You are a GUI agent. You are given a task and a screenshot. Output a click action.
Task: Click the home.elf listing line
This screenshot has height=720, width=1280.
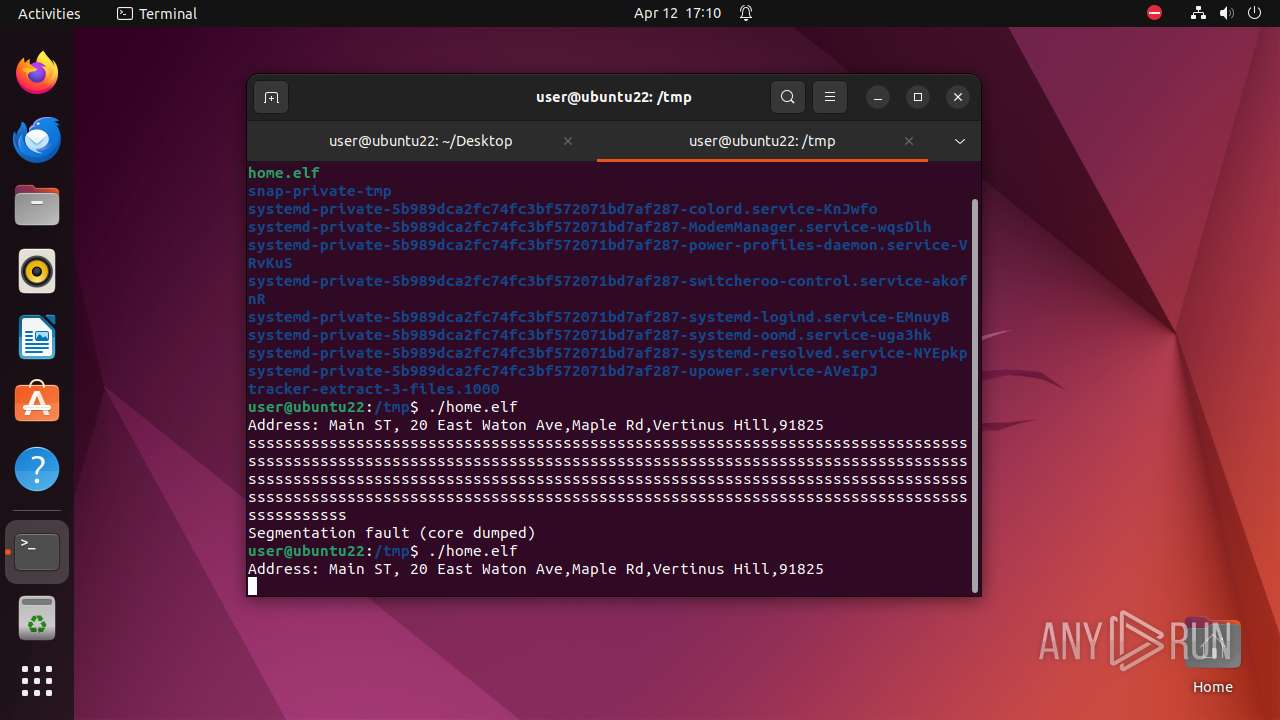(284, 173)
